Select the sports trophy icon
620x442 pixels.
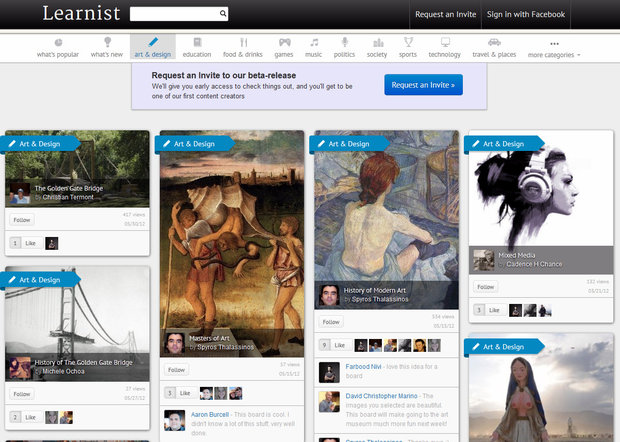tap(407, 42)
